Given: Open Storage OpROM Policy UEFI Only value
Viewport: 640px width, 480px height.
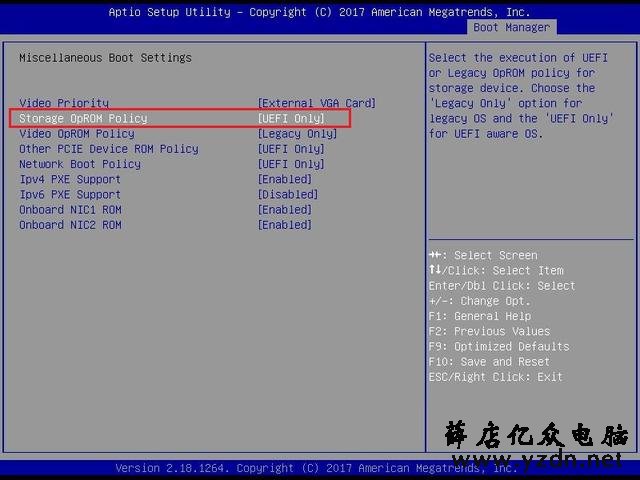Looking at the screenshot, I should (291, 118).
